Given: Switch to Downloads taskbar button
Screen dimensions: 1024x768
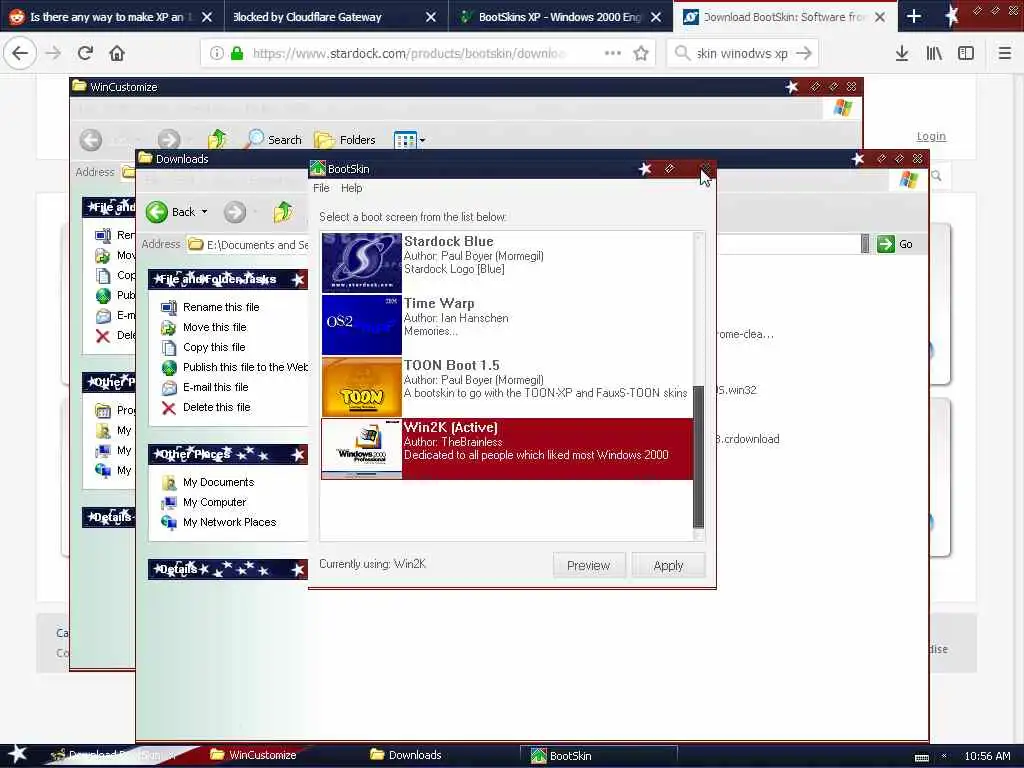Looking at the screenshot, I should tap(406, 755).
